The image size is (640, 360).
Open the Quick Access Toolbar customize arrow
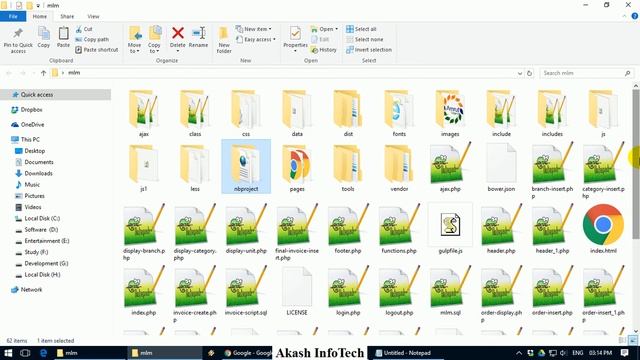coord(38,6)
